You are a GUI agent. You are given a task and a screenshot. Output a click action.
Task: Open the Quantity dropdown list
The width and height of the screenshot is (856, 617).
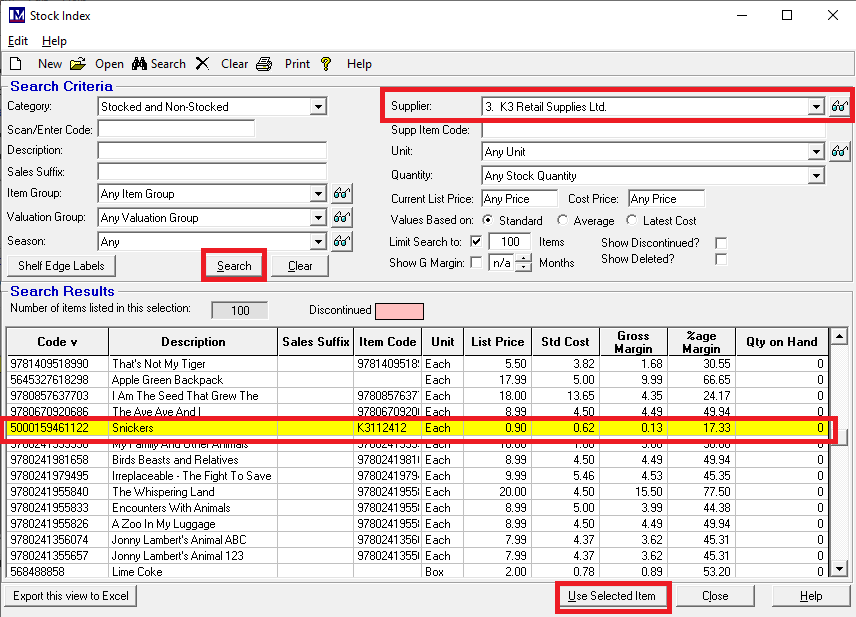[x=815, y=176]
